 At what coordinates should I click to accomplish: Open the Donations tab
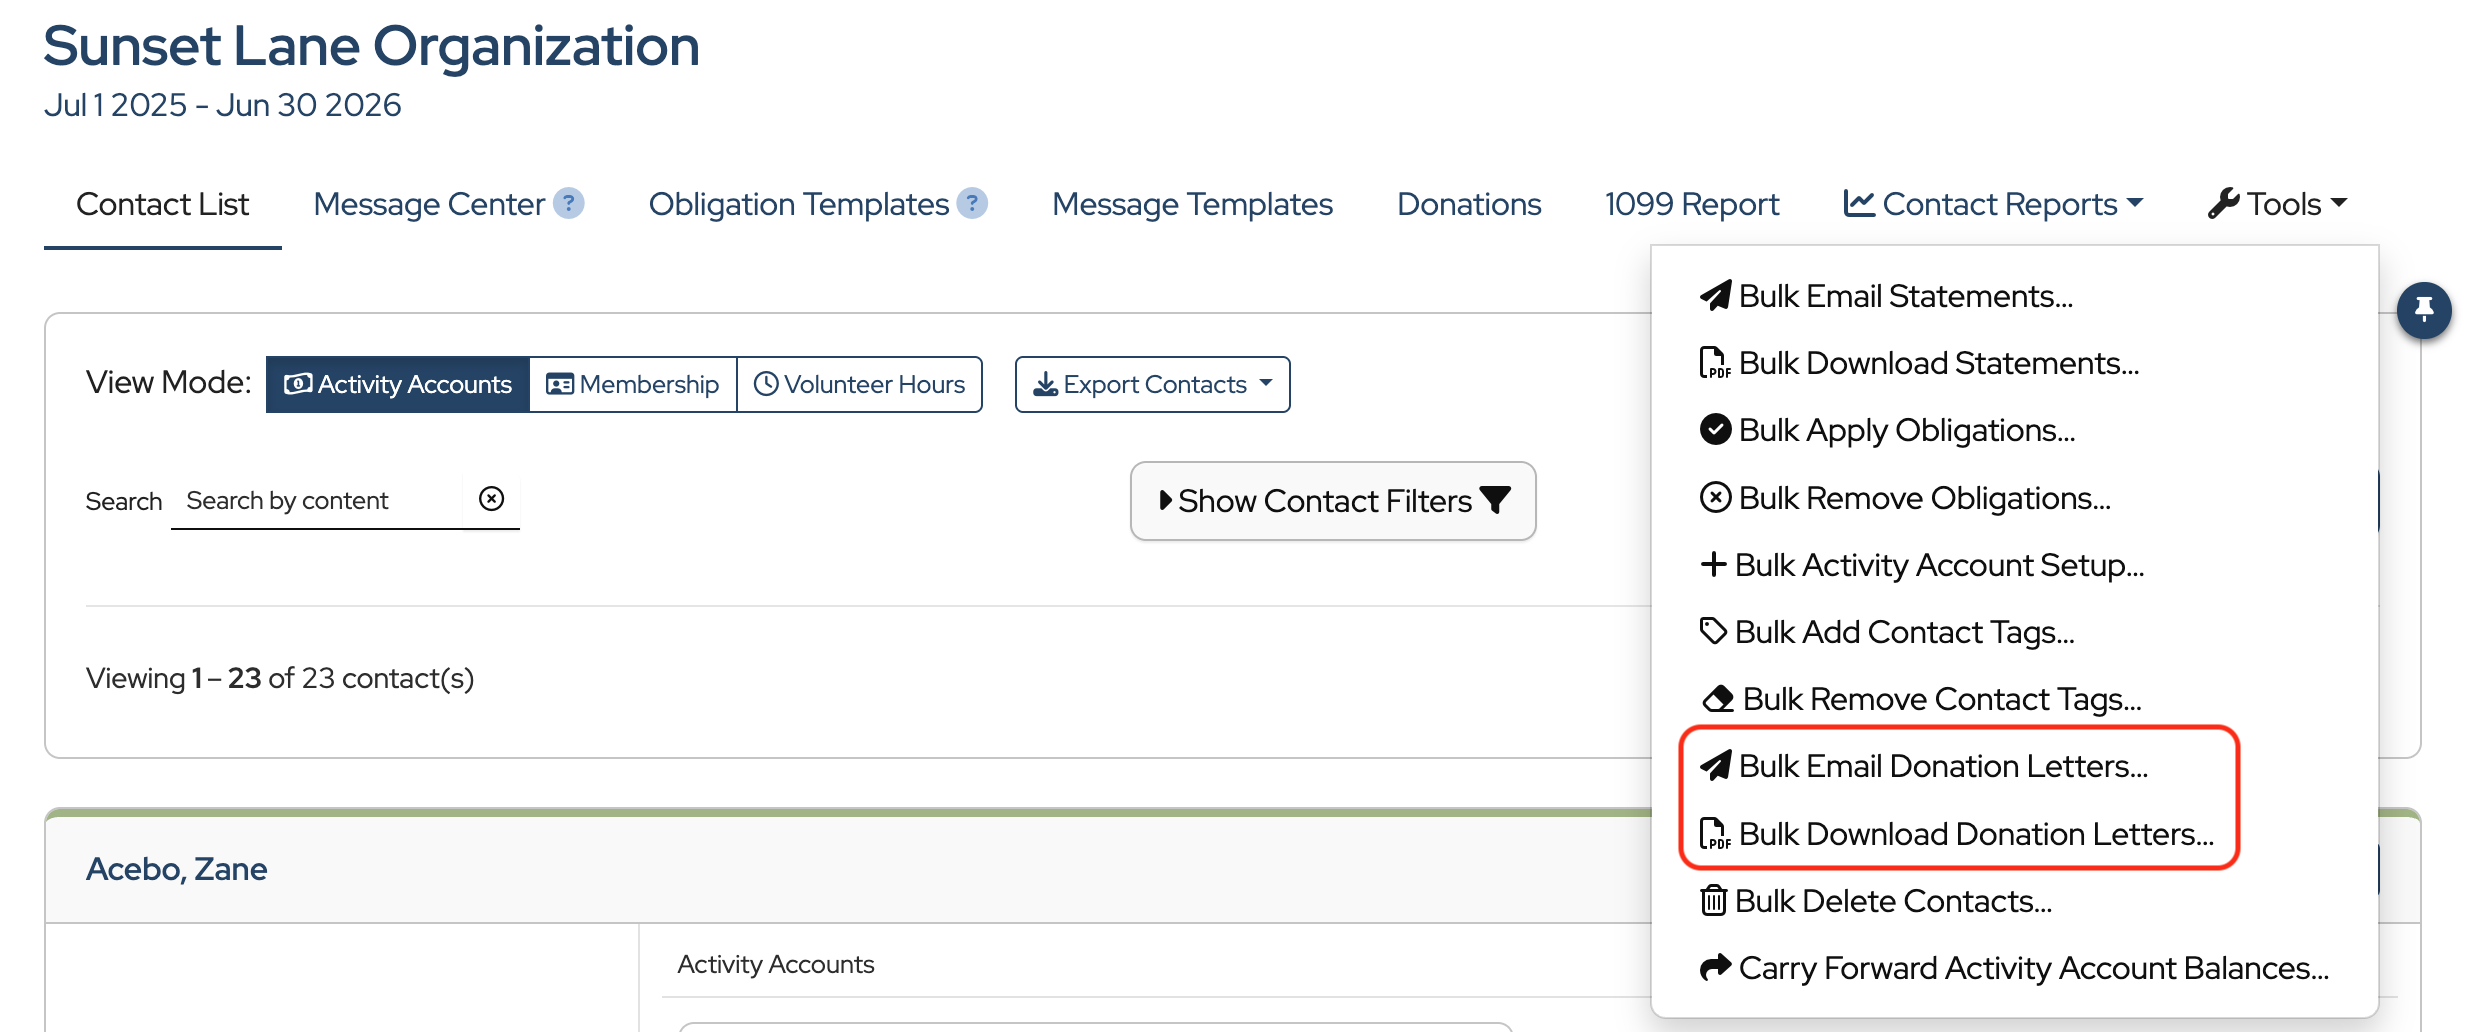coord(1468,204)
